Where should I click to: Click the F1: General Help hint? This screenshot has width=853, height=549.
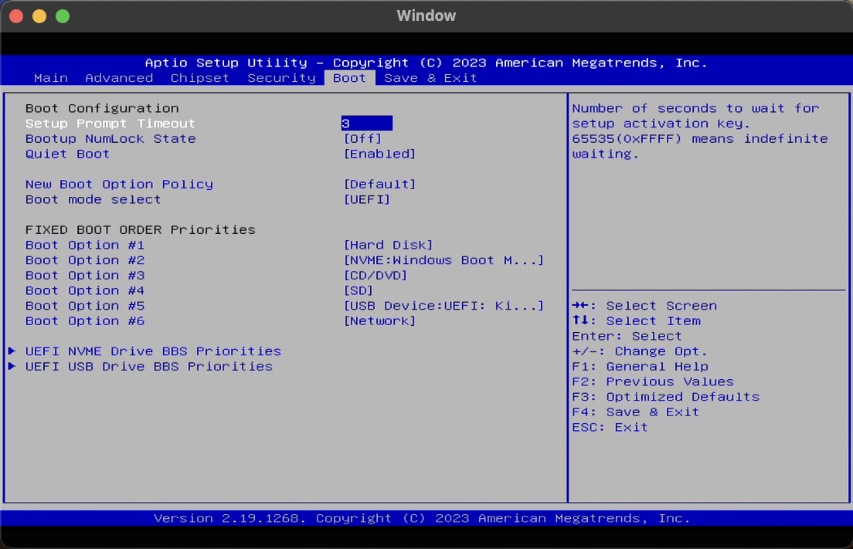640,367
